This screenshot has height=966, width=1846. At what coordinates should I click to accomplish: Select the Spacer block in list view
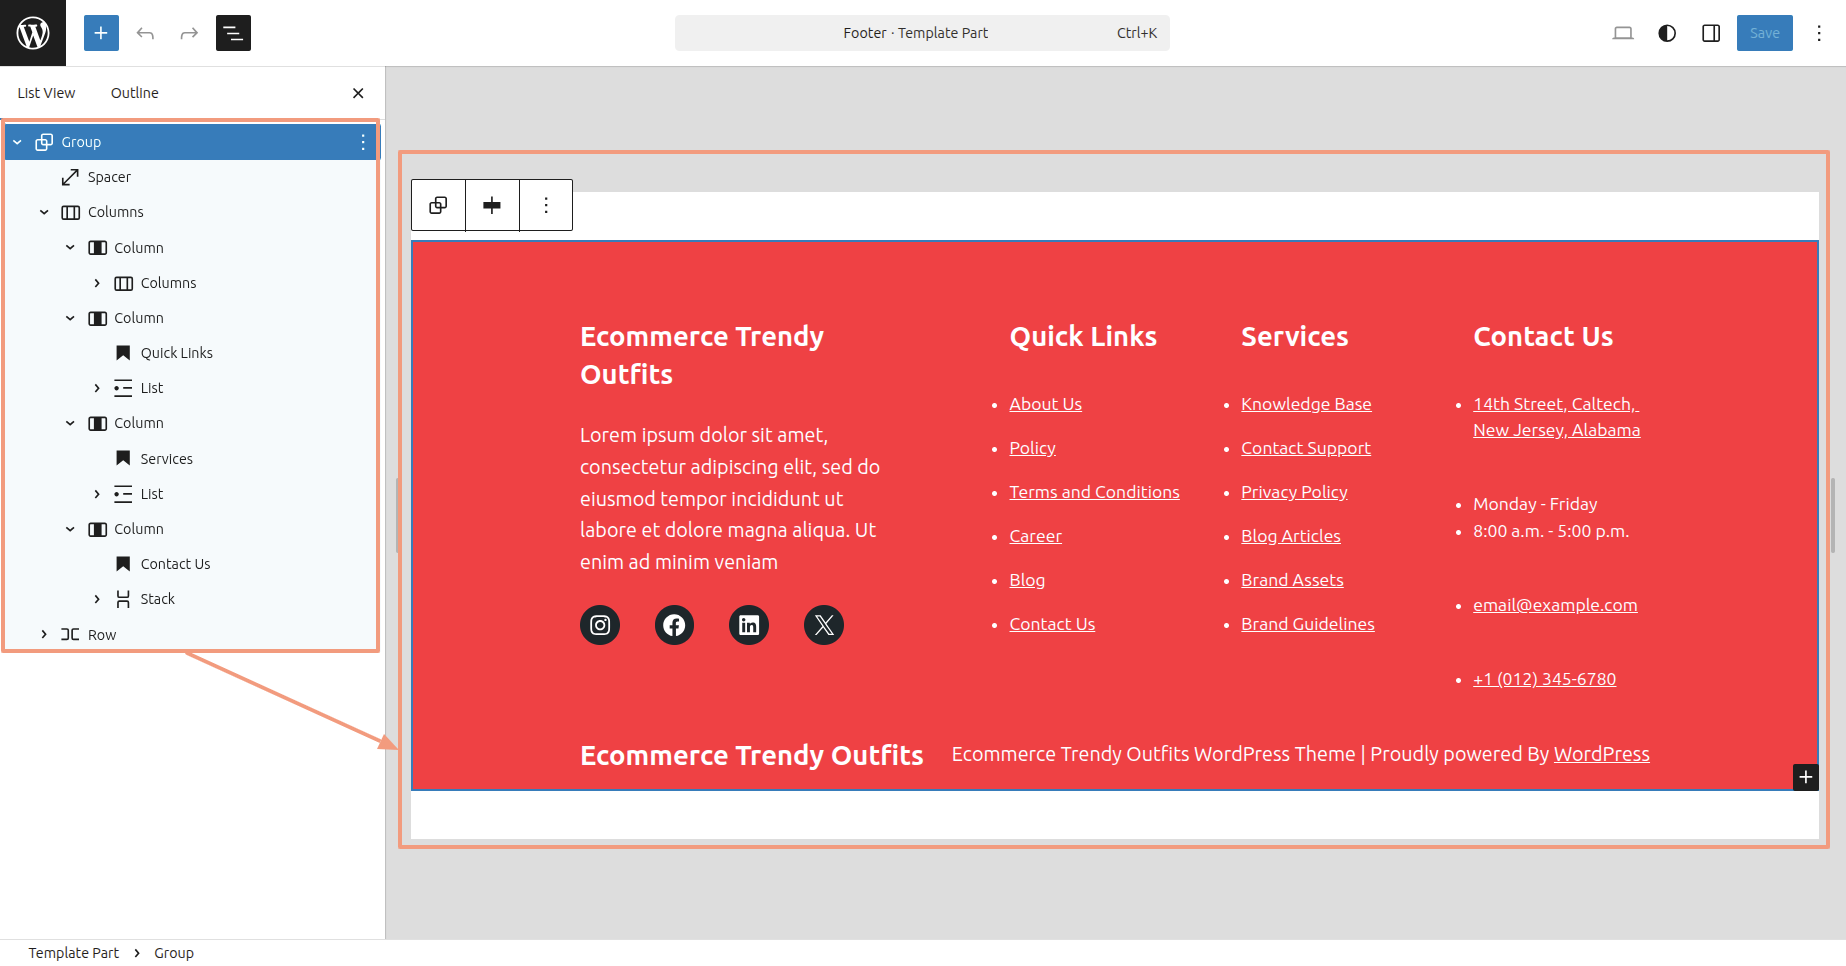[109, 177]
